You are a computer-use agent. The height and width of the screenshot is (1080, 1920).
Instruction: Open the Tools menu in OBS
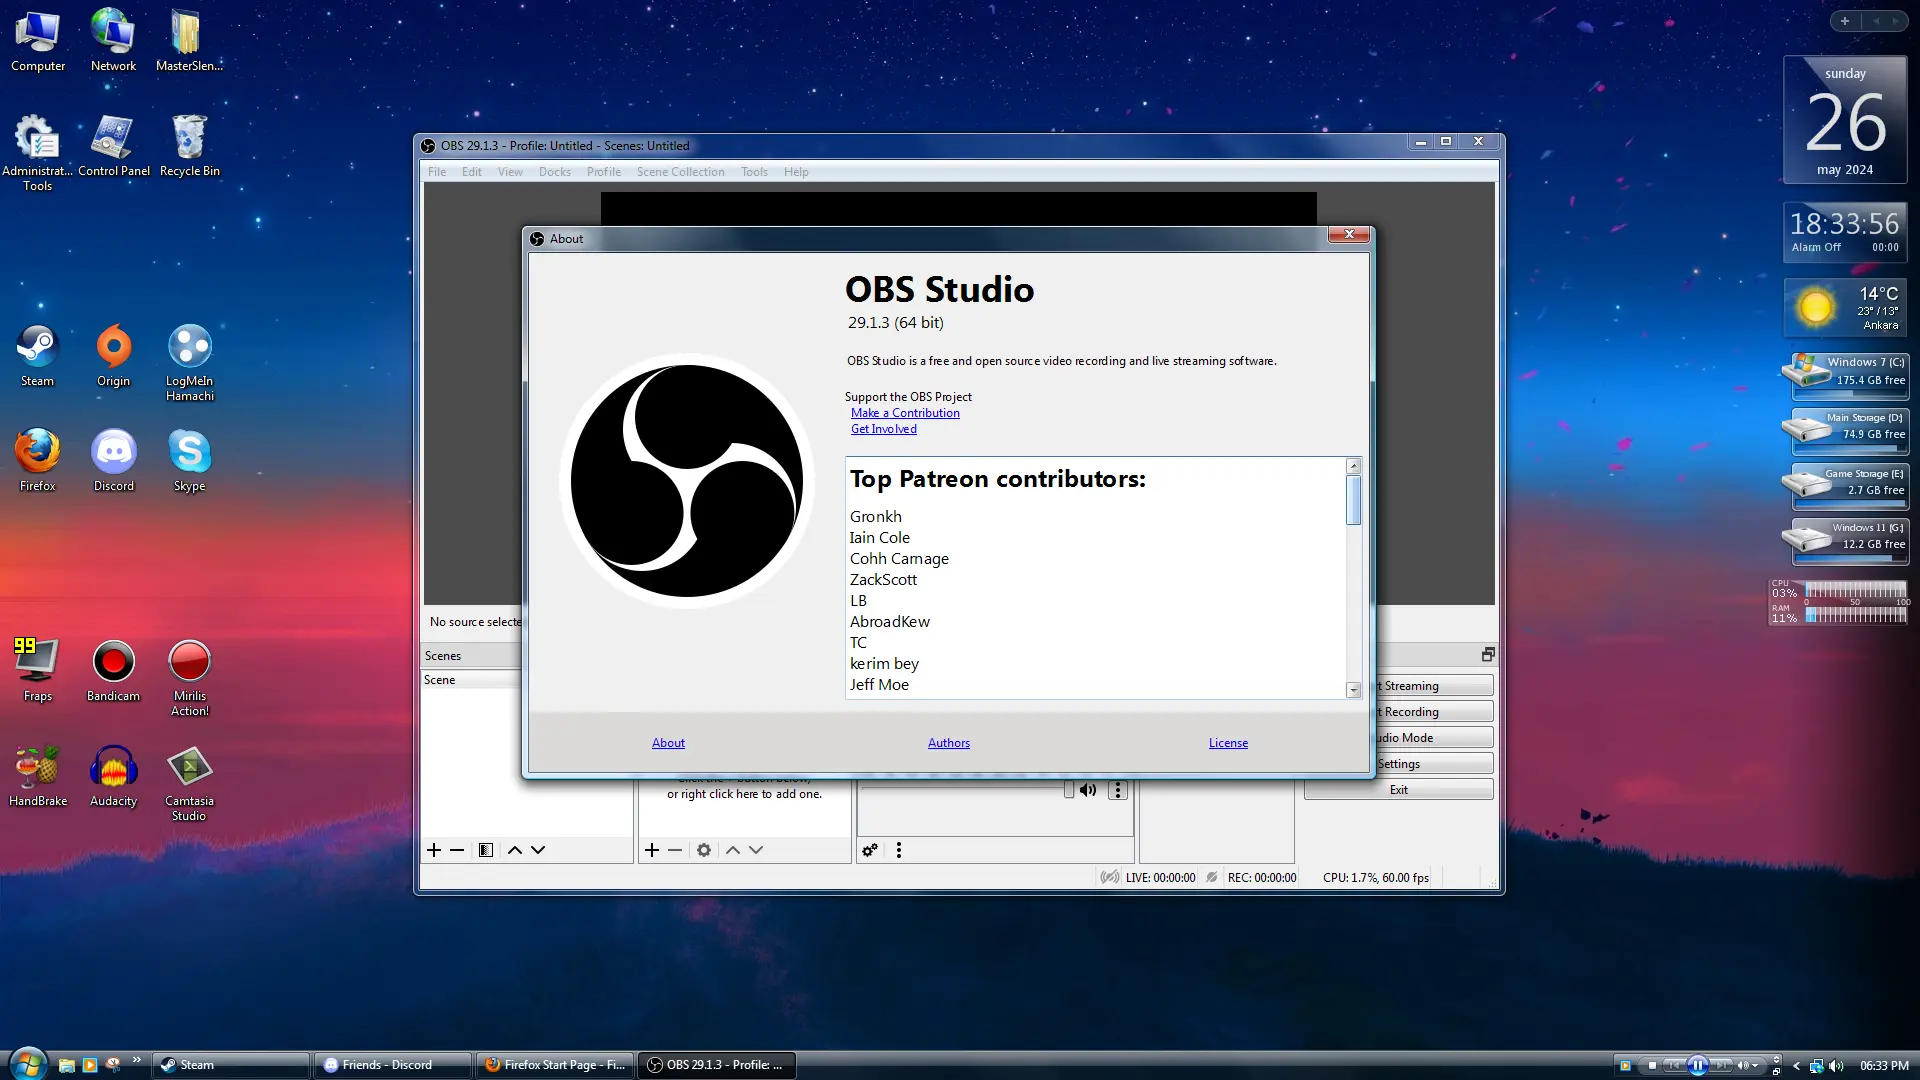754,172
